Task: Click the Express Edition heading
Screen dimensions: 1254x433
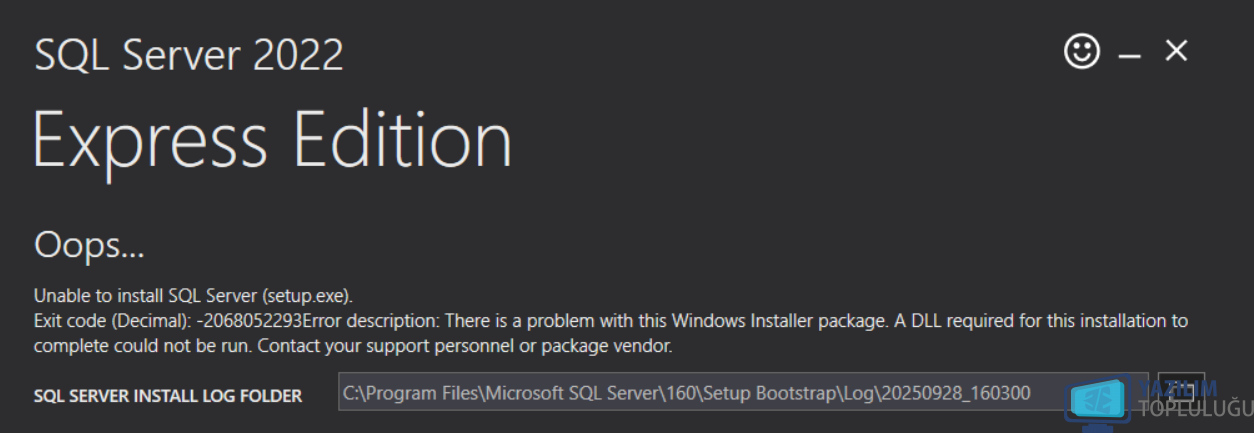Action: pyautogui.click(x=272, y=139)
